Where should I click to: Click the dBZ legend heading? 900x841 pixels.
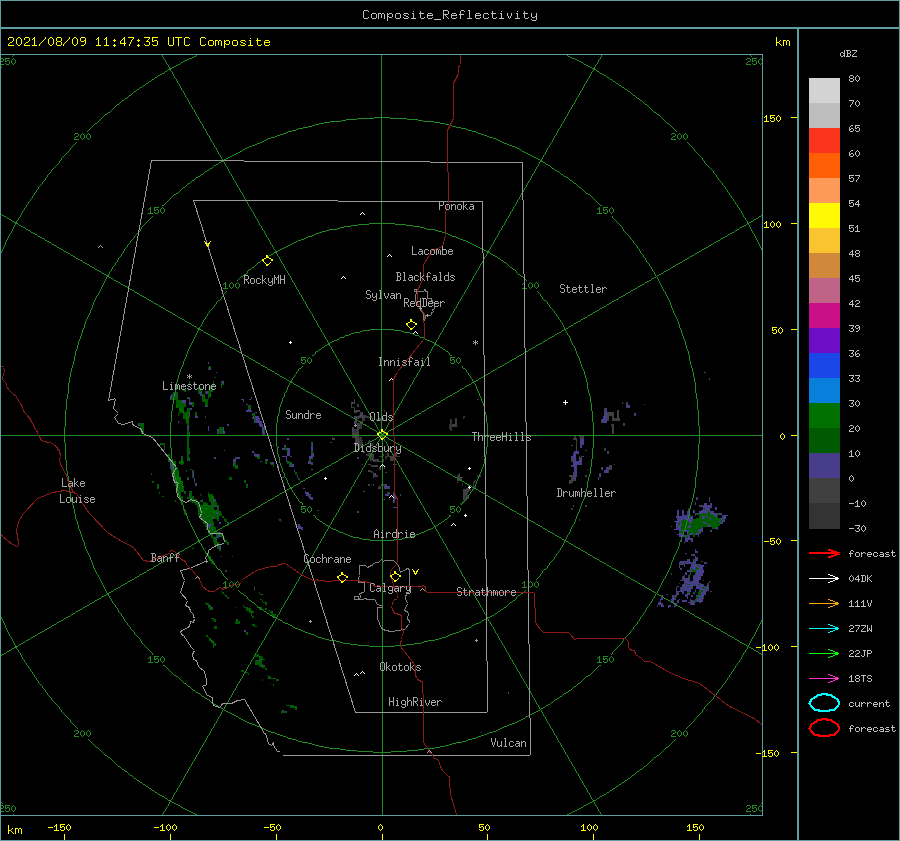point(848,53)
